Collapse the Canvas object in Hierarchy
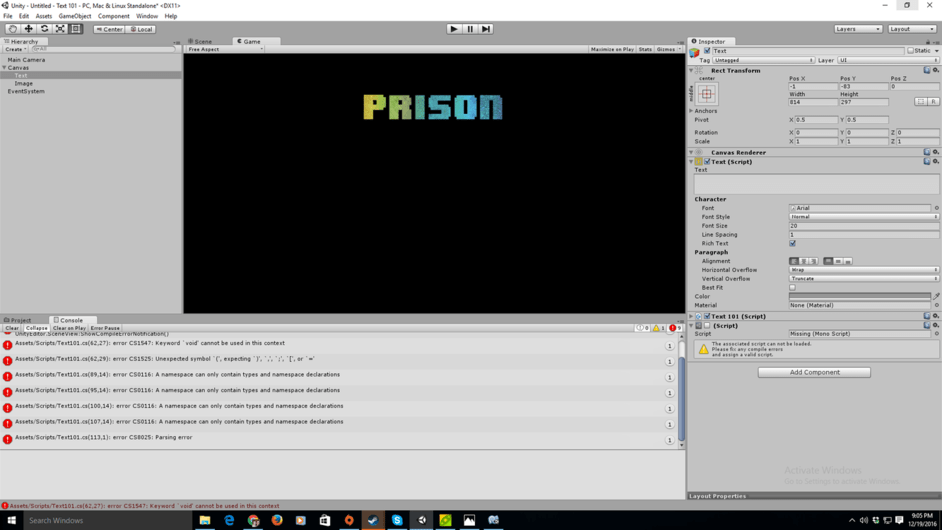The height and width of the screenshot is (530, 942). tap(4, 68)
